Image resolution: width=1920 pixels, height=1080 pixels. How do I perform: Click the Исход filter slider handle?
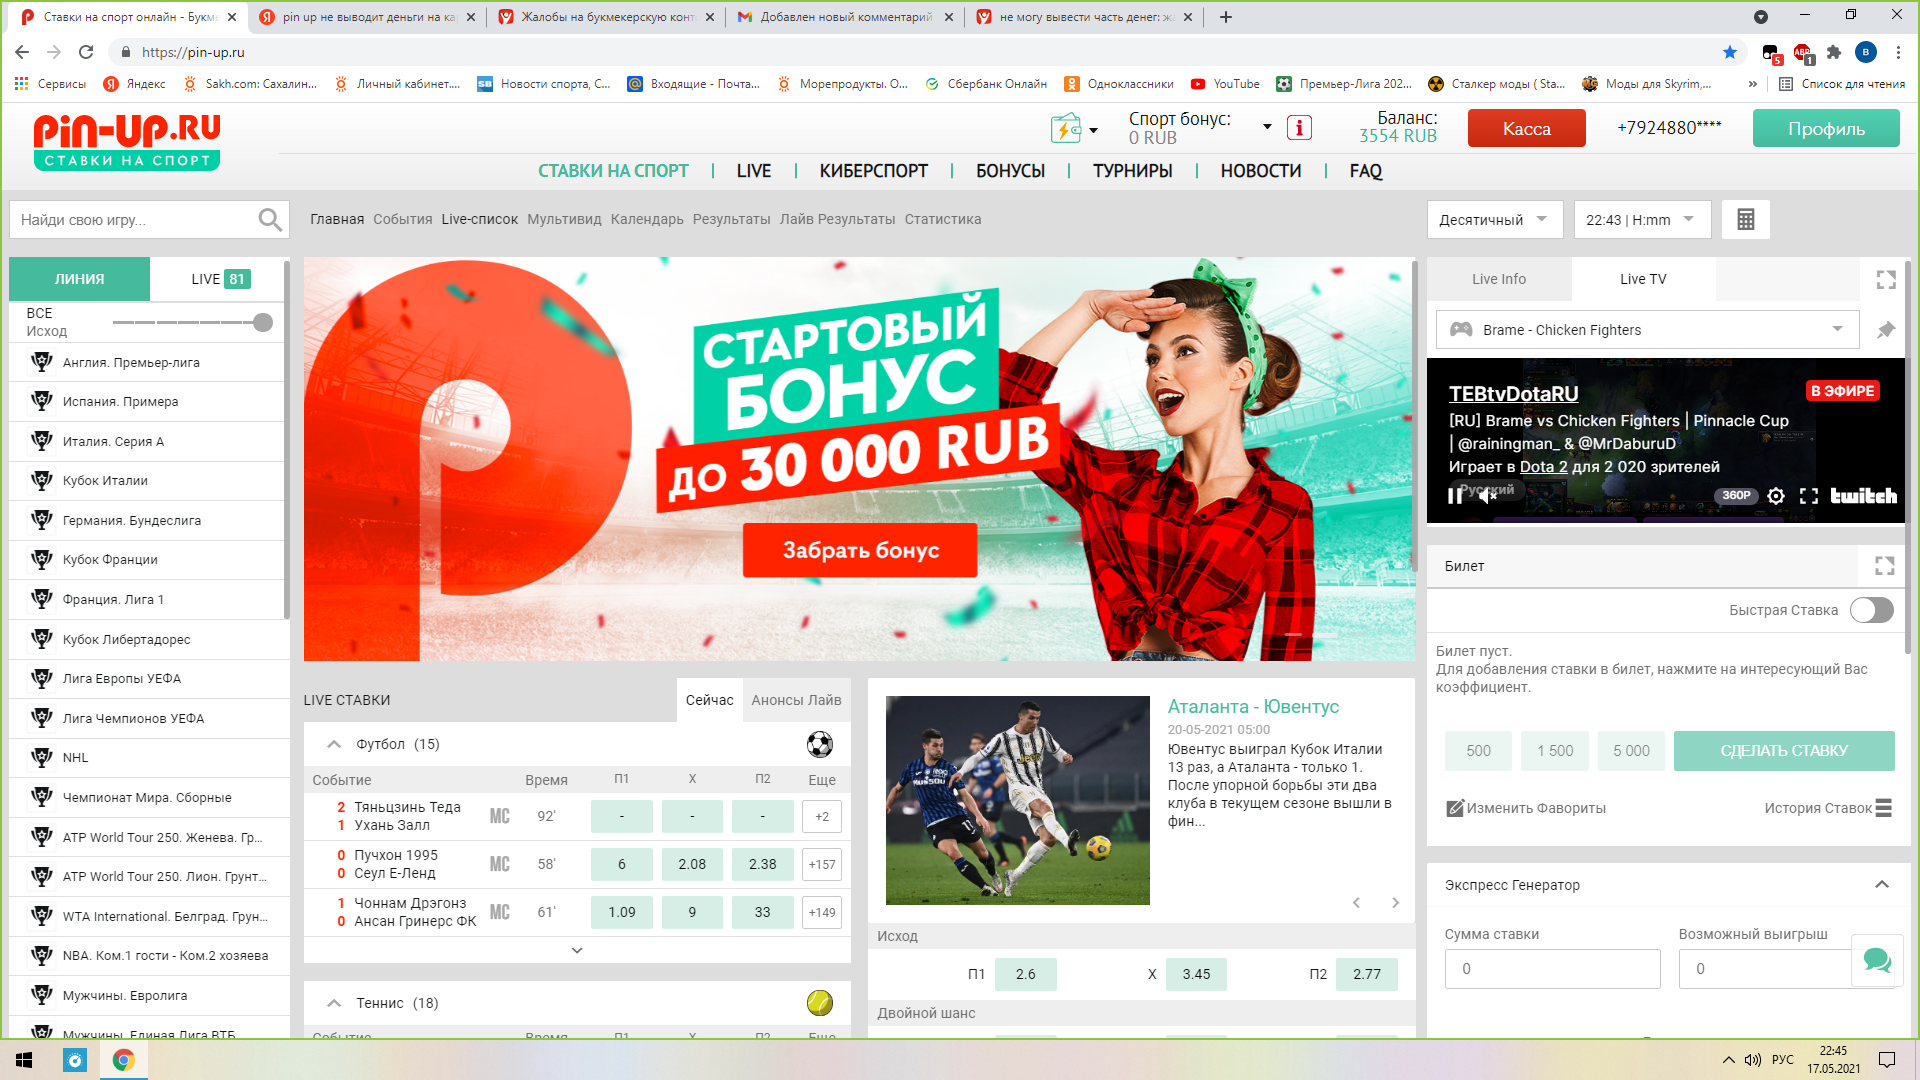tap(262, 322)
